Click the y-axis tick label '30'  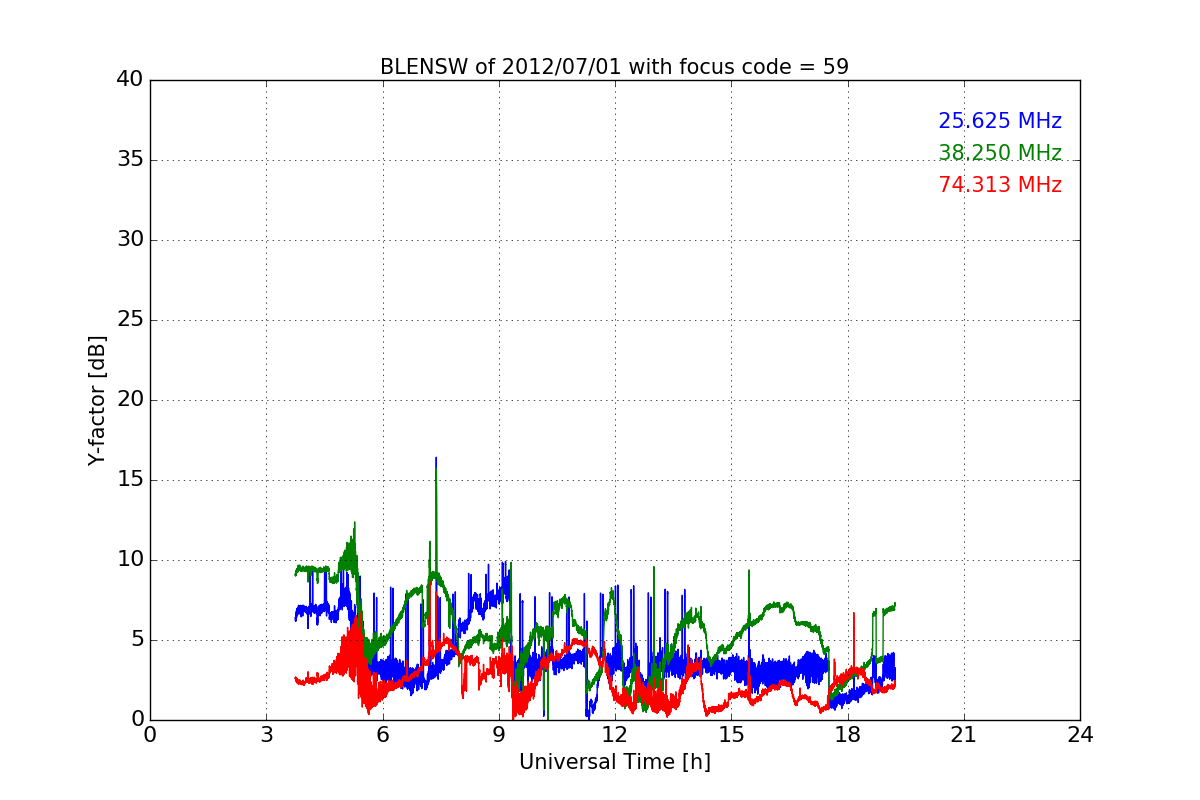pos(130,240)
